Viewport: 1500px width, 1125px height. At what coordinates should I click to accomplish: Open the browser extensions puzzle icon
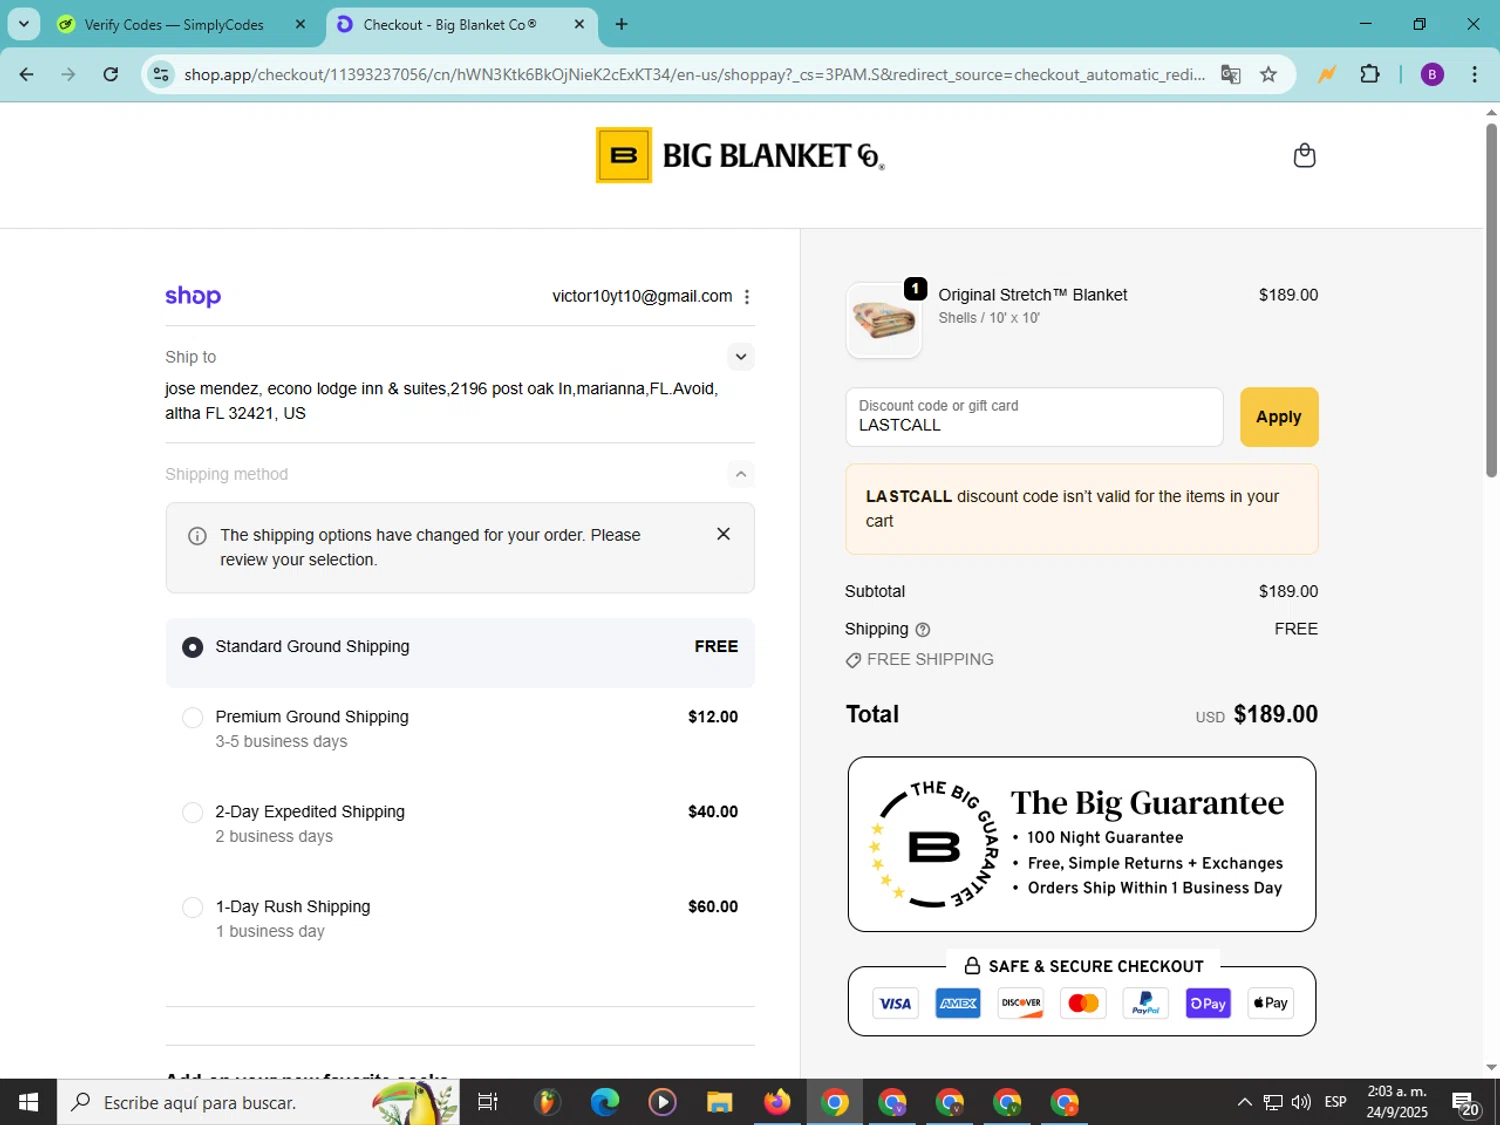click(x=1370, y=74)
